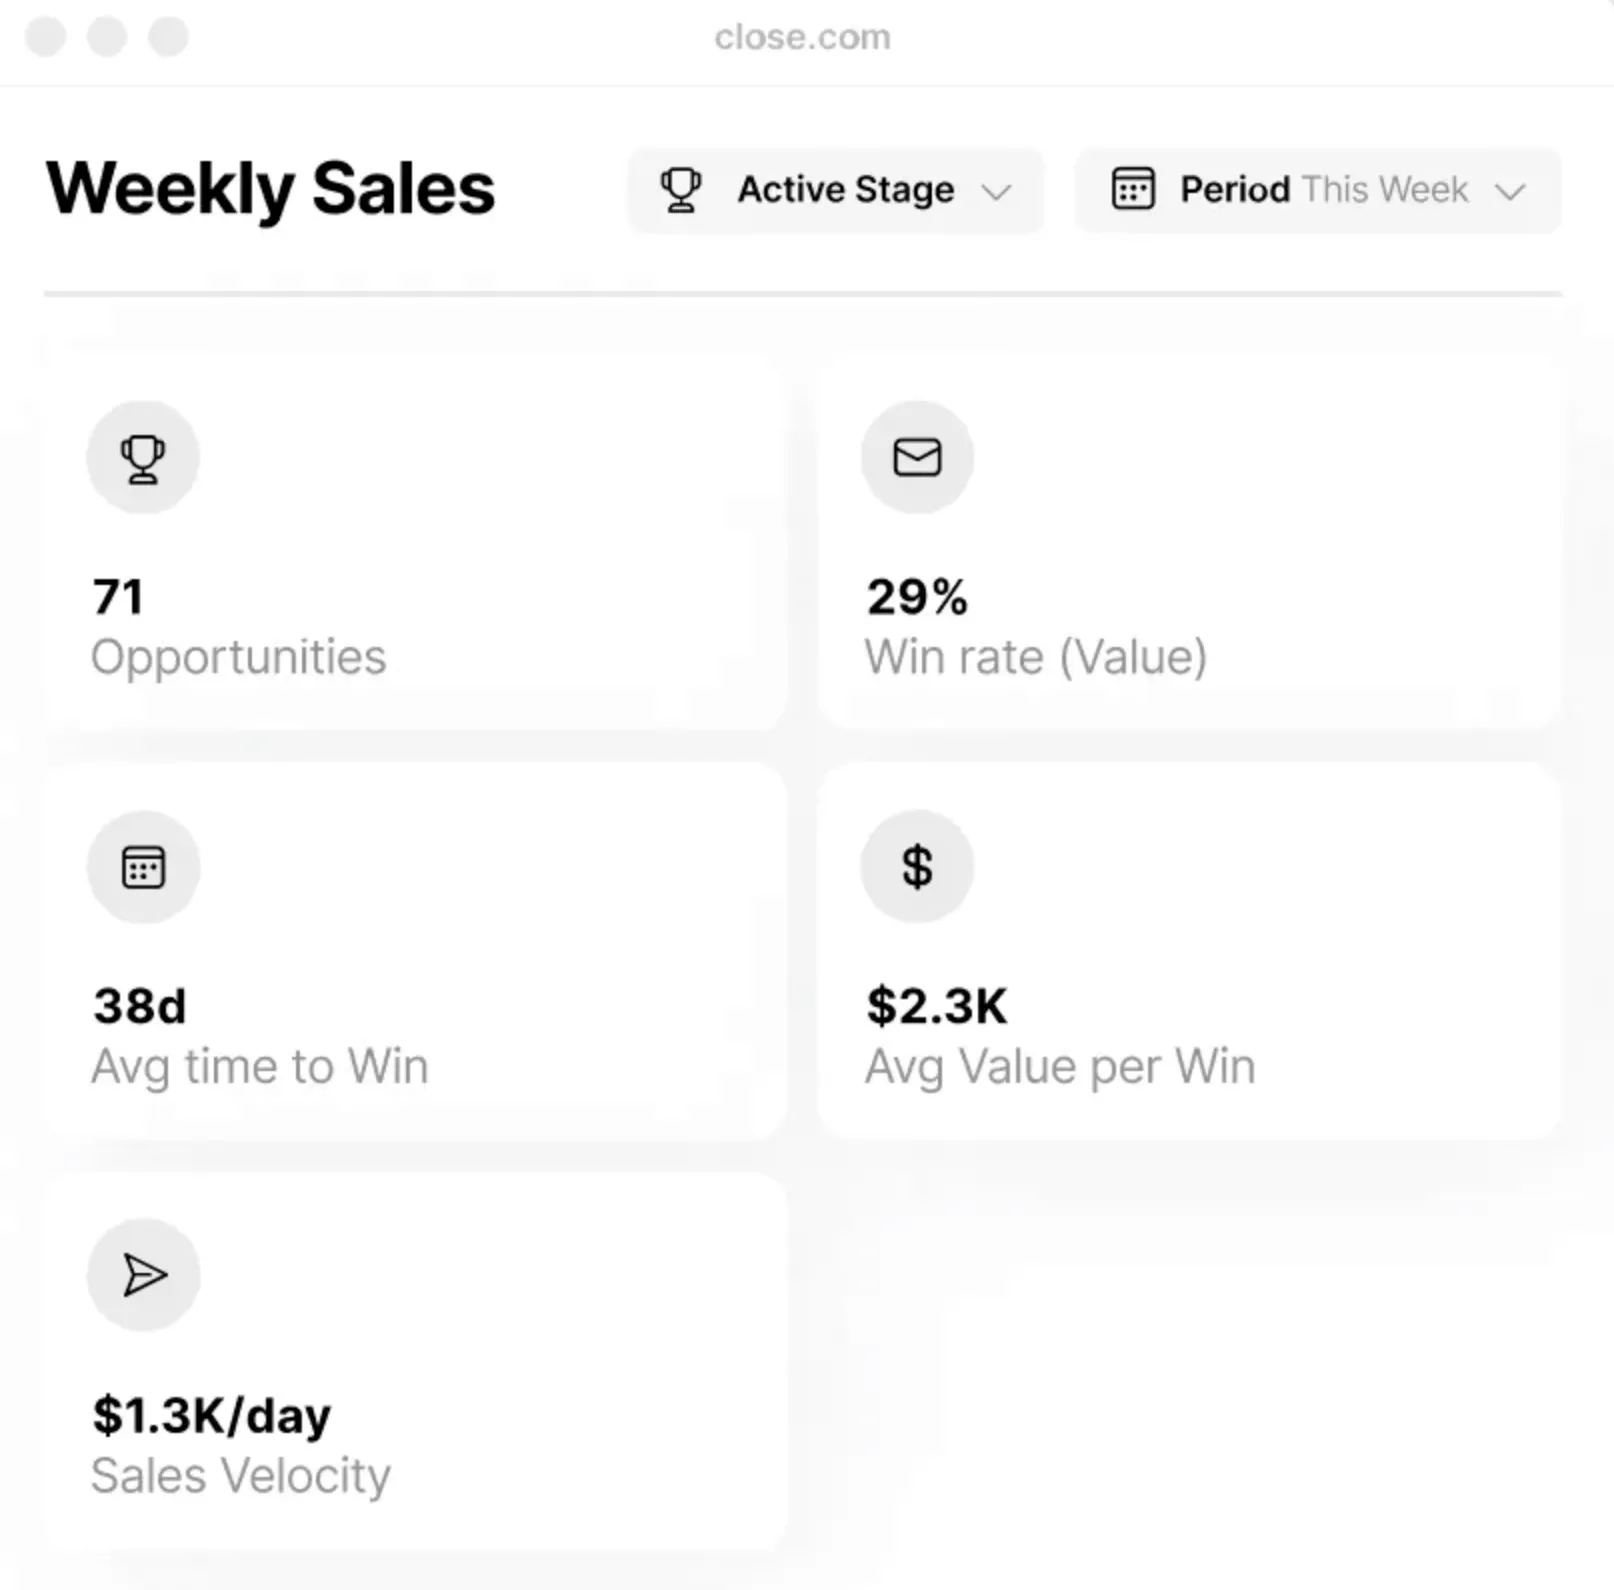Click the Active Stage filter button
This screenshot has width=1614, height=1590.
tap(835, 191)
